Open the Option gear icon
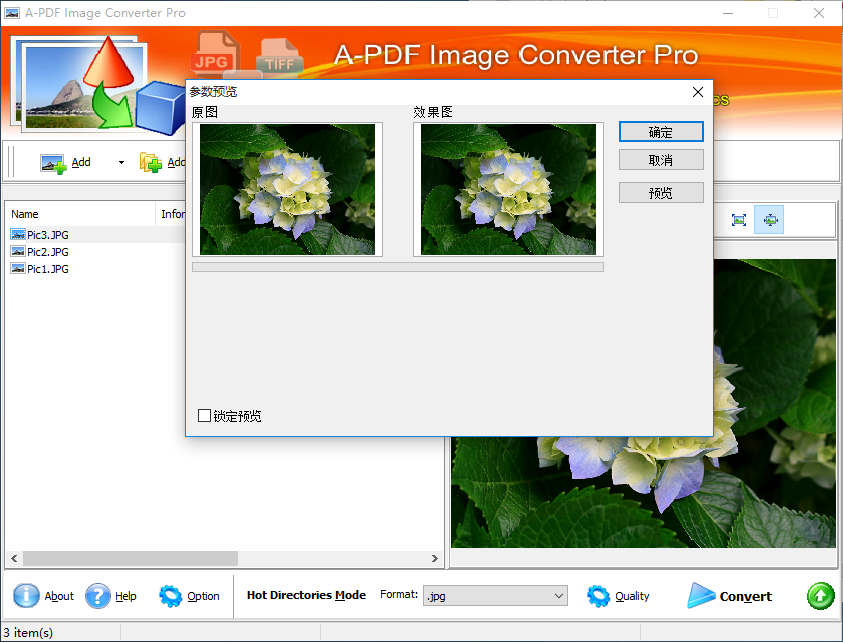 (x=171, y=596)
